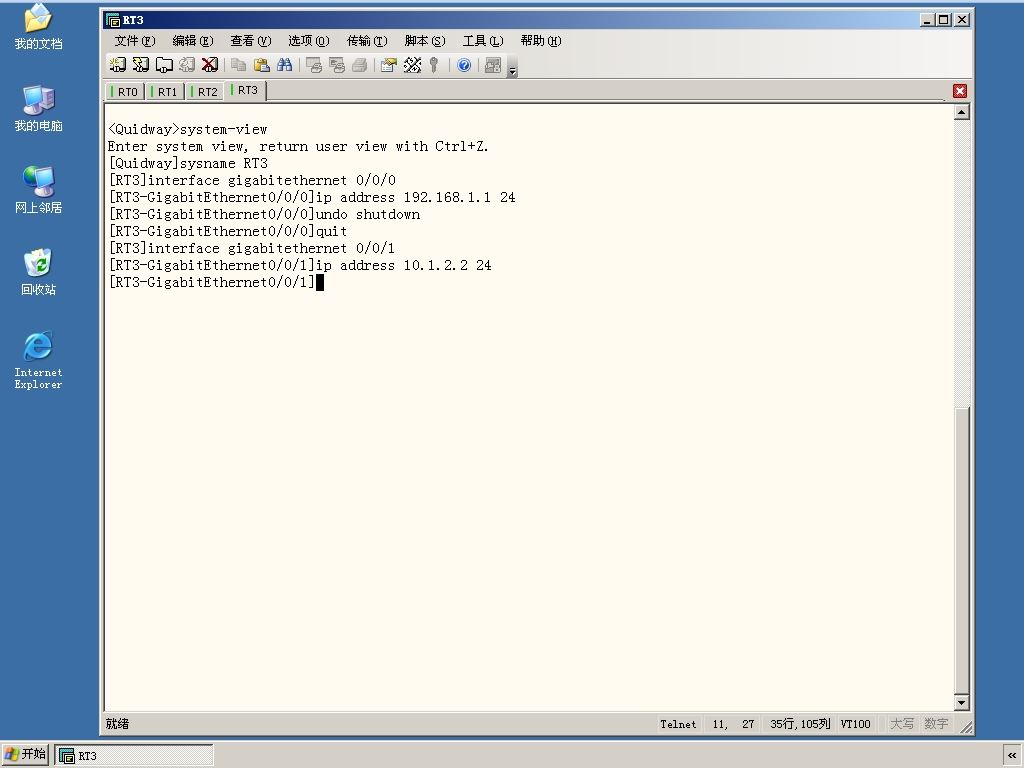Click the 网上邻居 desktop icon

tap(38, 190)
